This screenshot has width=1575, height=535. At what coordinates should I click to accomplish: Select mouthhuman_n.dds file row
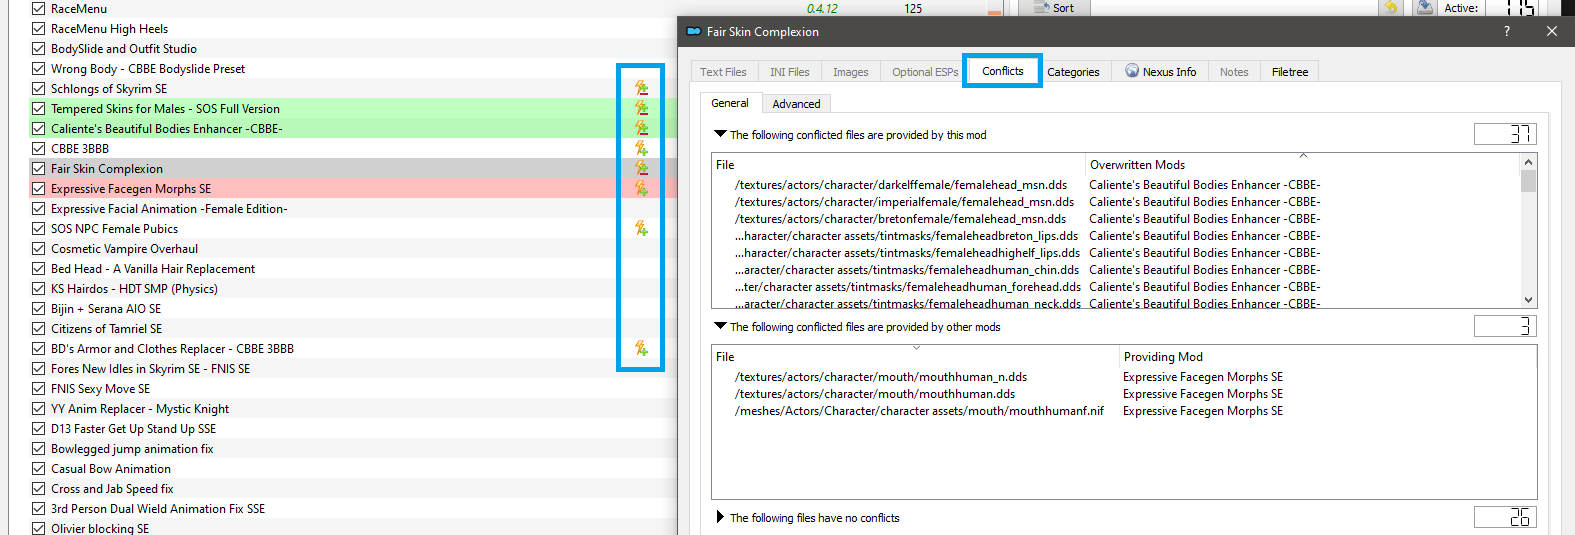point(1124,377)
